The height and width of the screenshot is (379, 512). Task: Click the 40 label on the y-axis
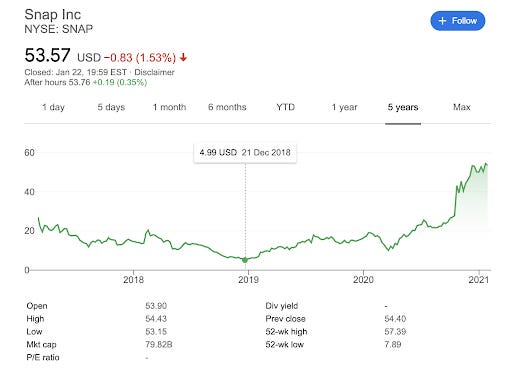tap(29, 192)
